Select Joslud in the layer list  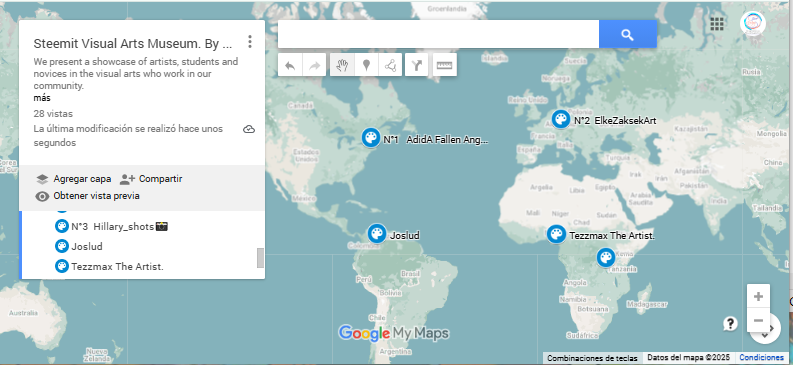[x=87, y=247]
